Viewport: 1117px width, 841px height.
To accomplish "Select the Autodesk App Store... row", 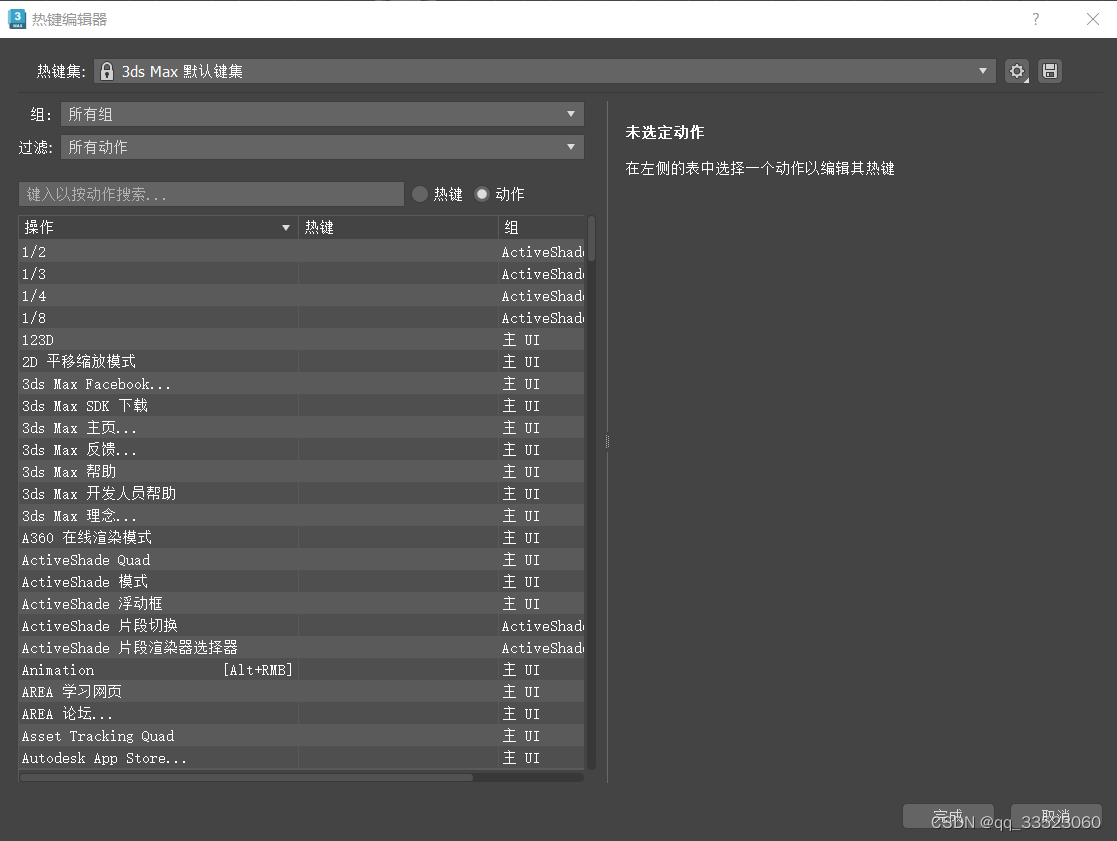I will point(301,758).
